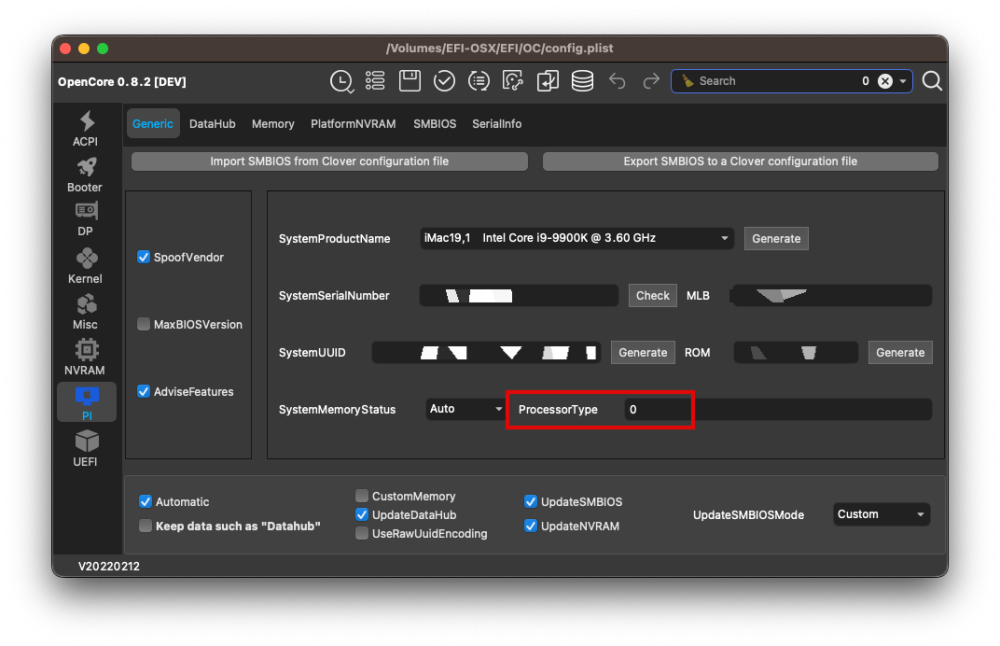Click Generate next to SystemProductName
The width and height of the screenshot is (1000, 646).
point(776,239)
